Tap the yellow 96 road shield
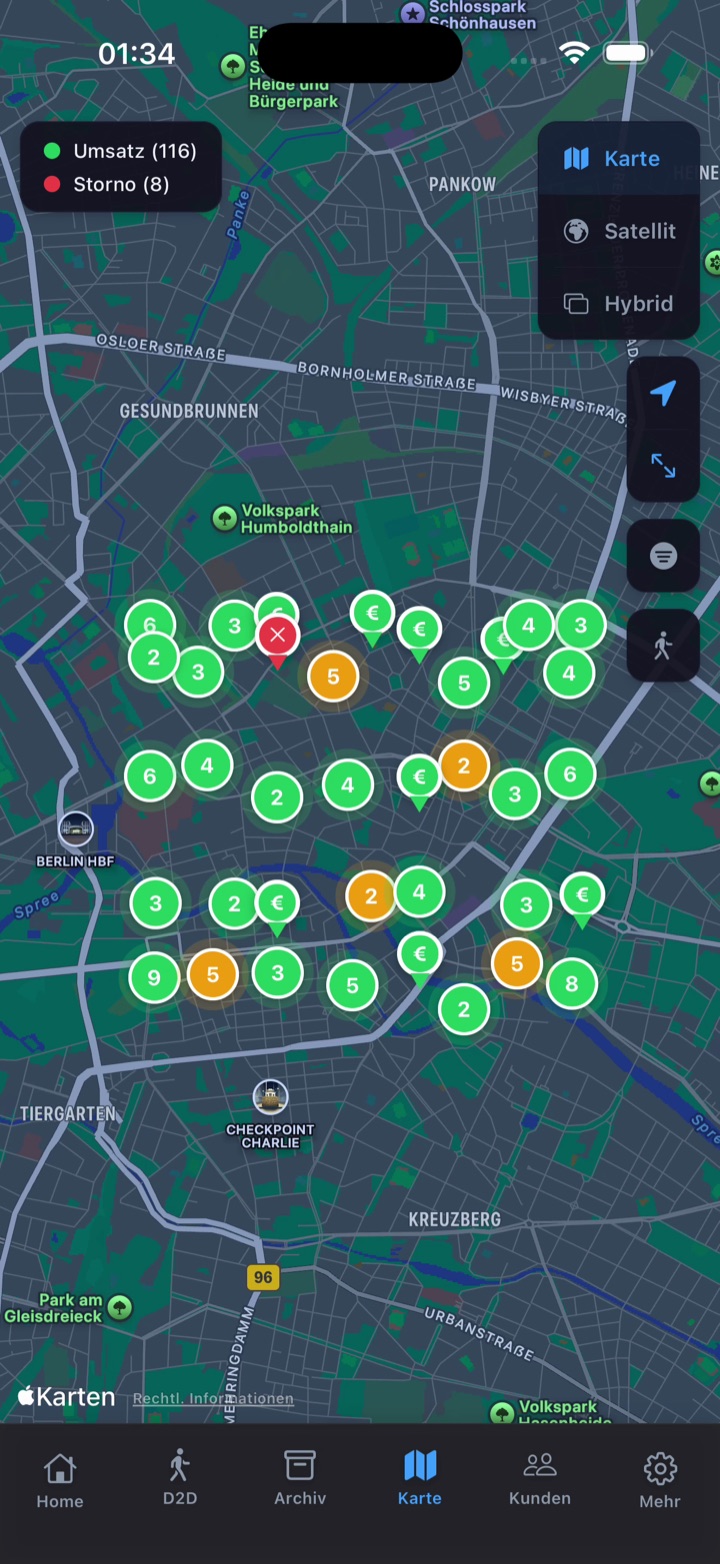The height and width of the screenshot is (1564, 720). [263, 1277]
